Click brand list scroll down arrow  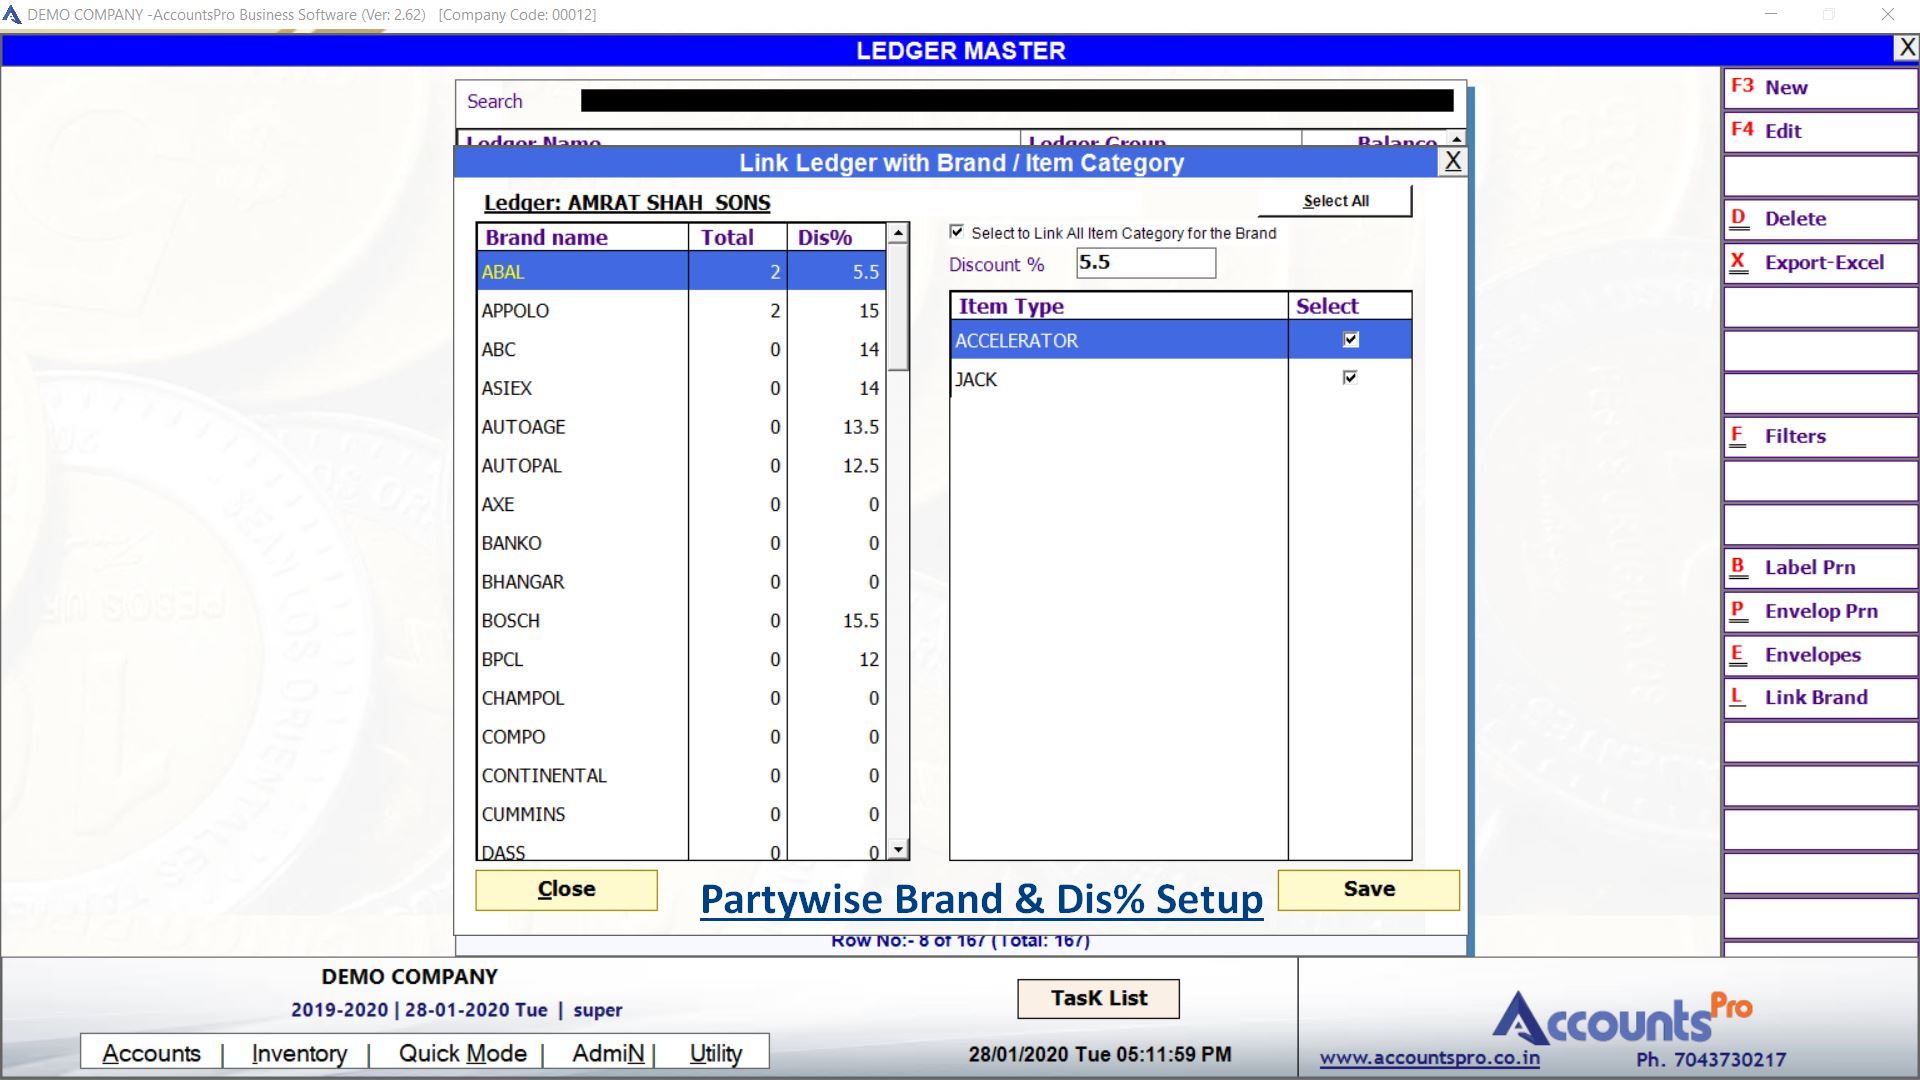[x=898, y=850]
